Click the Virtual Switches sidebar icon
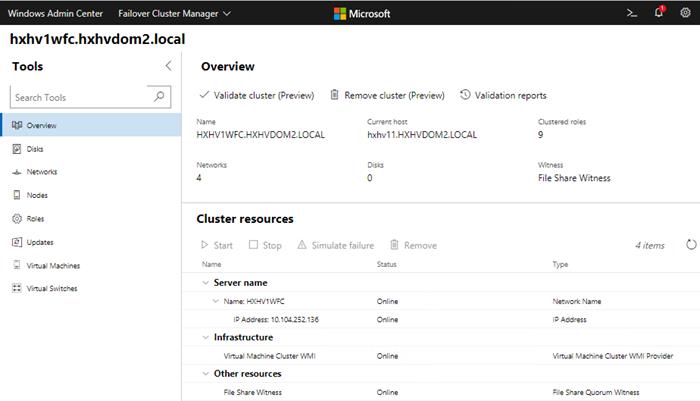The image size is (700, 401). coord(17,288)
